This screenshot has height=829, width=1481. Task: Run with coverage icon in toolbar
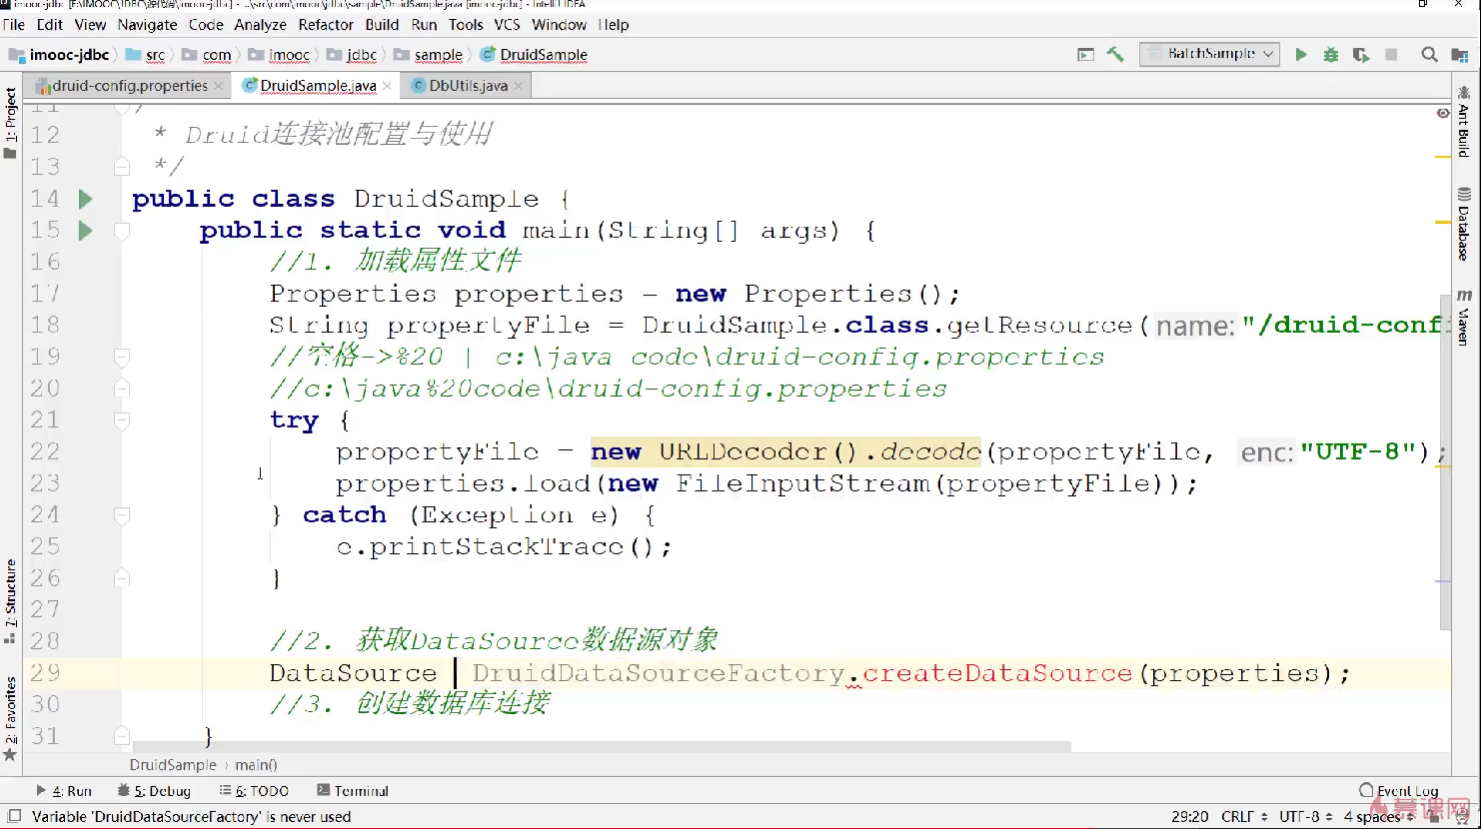click(1361, 54)
